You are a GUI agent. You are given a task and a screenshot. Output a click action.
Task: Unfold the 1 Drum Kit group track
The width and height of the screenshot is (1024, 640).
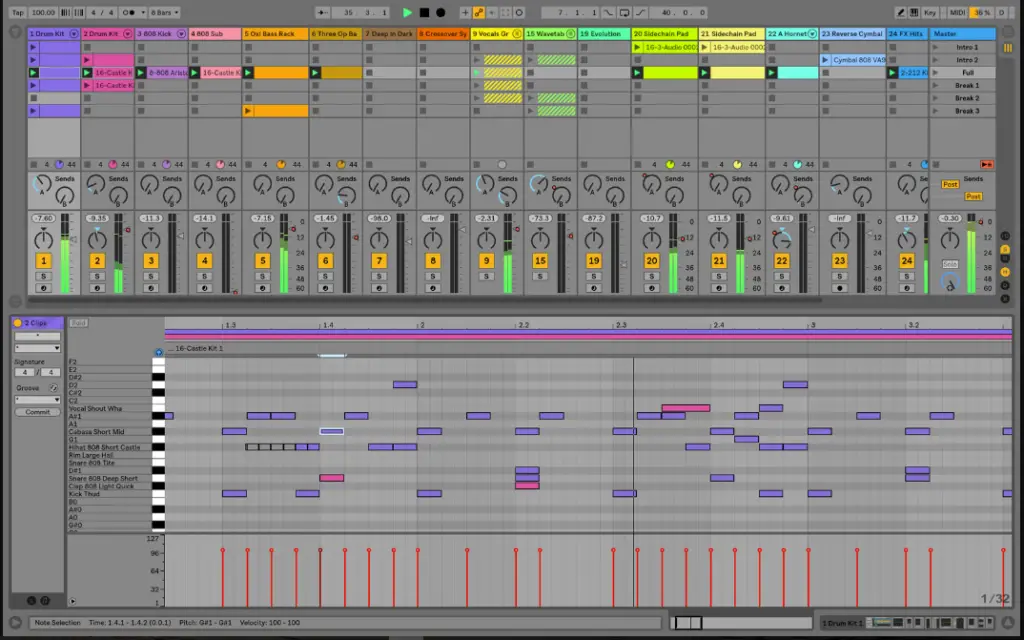pos(74,33)
